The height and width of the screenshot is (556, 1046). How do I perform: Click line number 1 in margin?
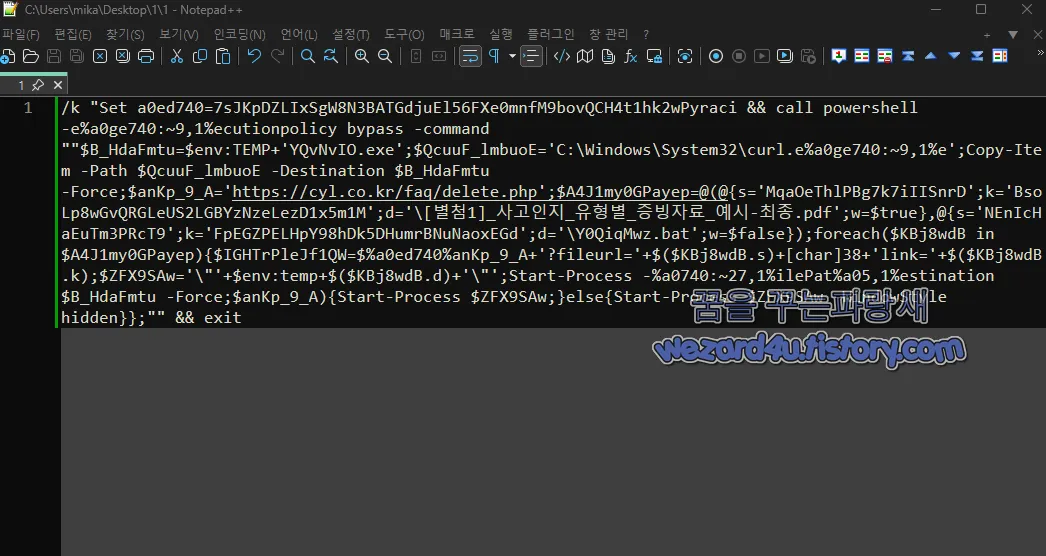(28, 107)
